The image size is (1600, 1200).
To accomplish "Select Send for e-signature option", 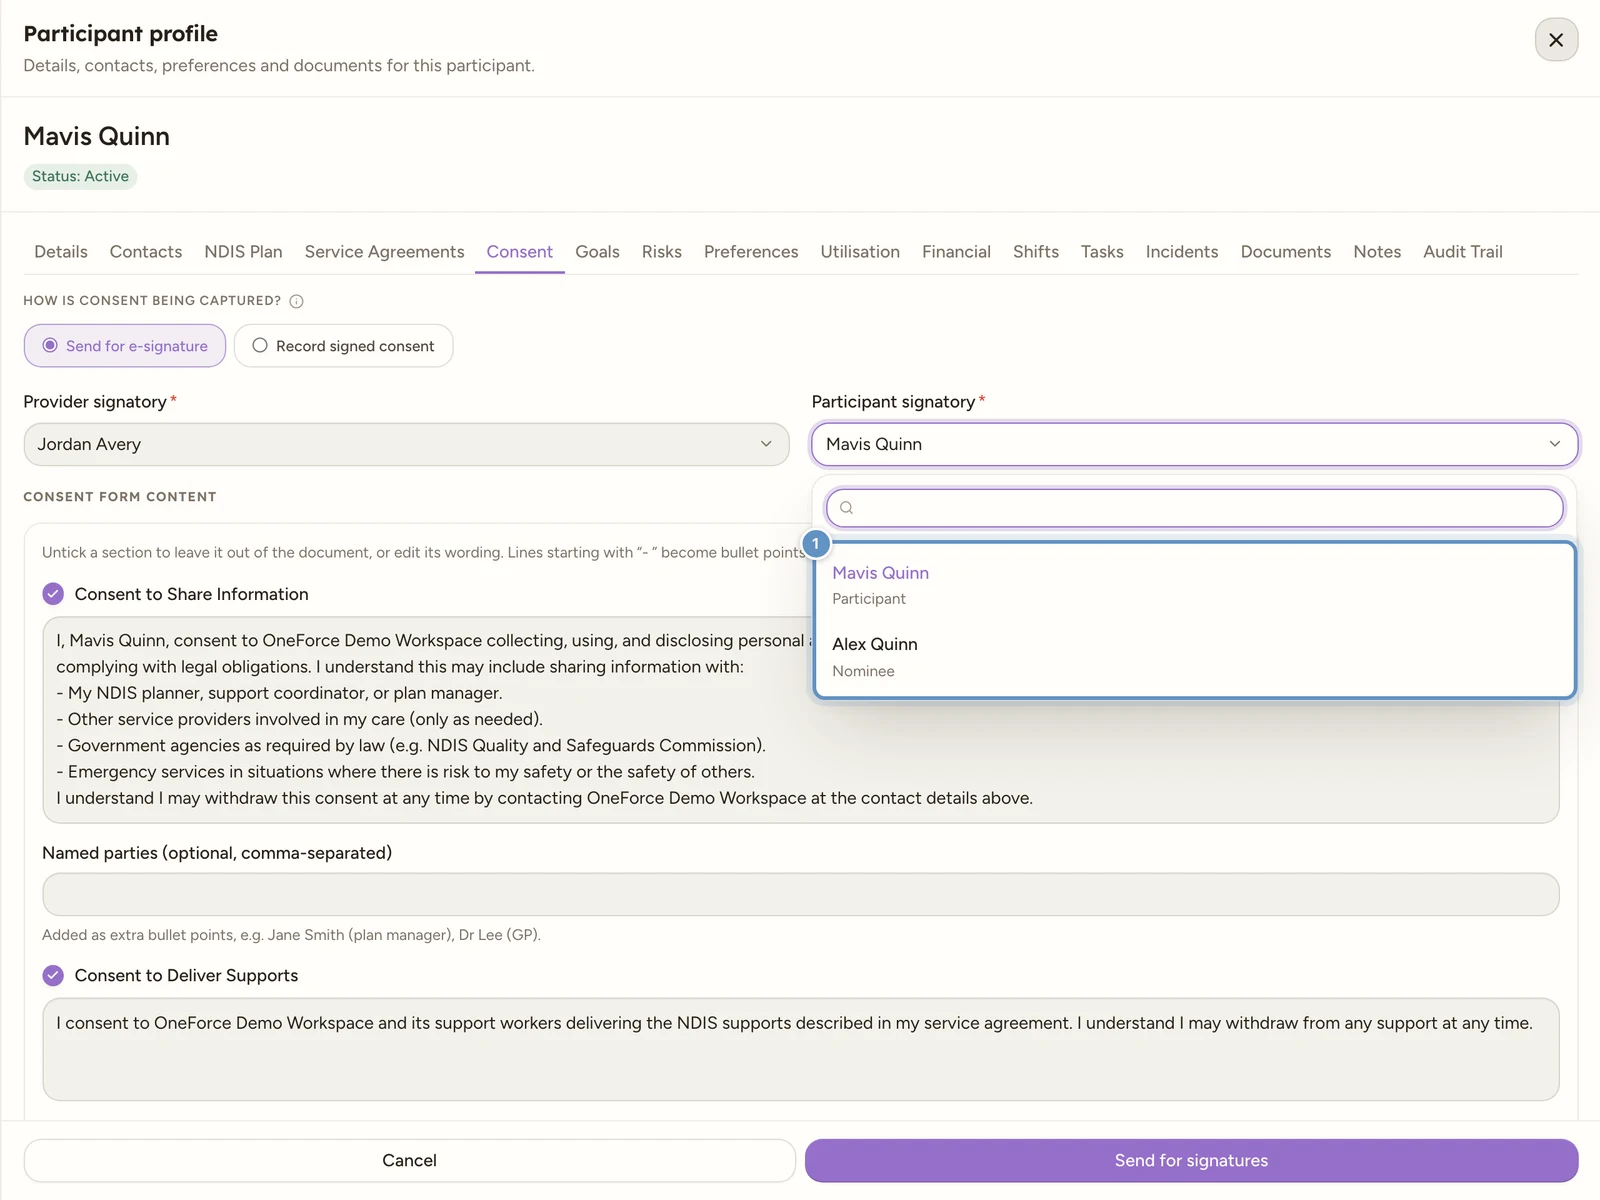I will [x=125, y=346].
